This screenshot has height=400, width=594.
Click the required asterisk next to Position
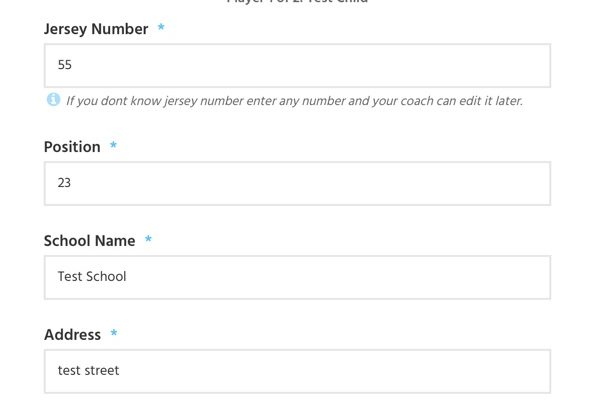113,145
